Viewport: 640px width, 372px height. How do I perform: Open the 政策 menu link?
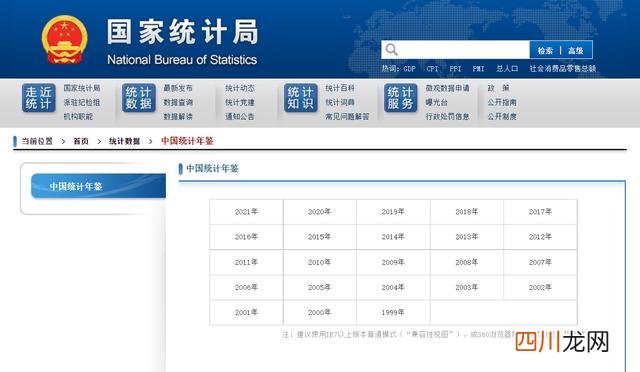click(x=498, y=88)
